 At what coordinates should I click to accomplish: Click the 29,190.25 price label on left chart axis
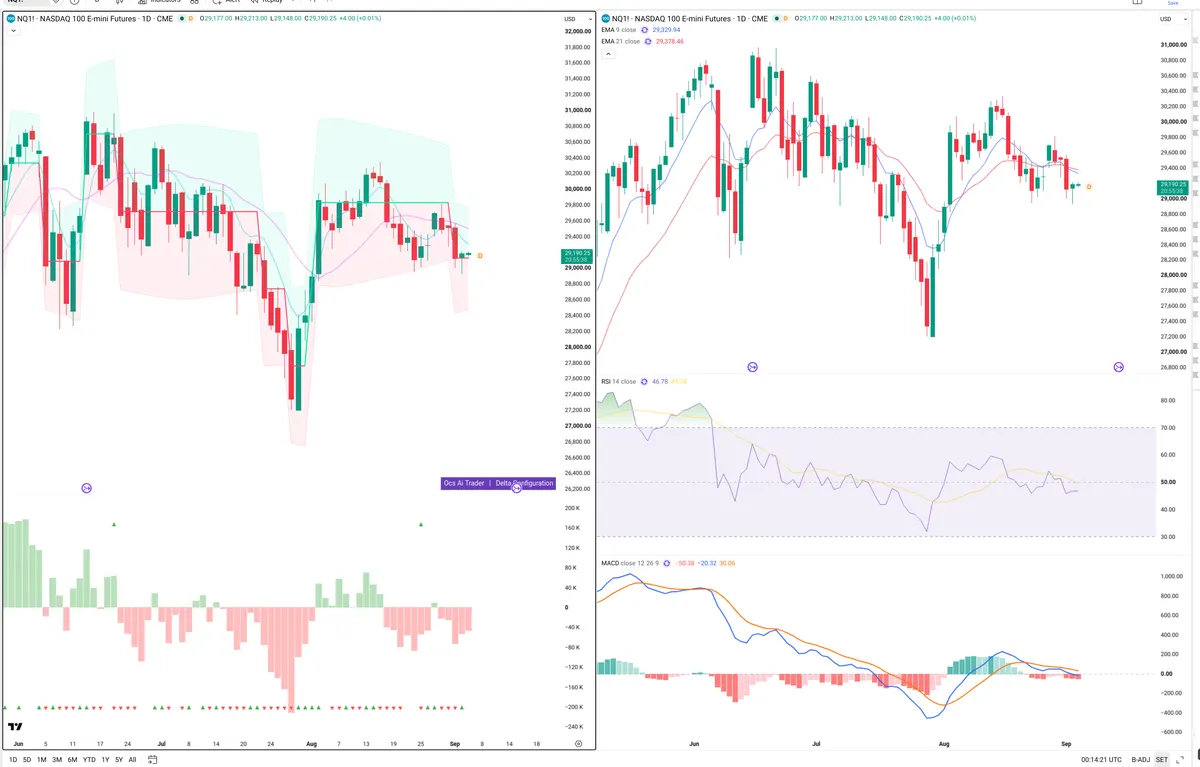coord(578,254)
